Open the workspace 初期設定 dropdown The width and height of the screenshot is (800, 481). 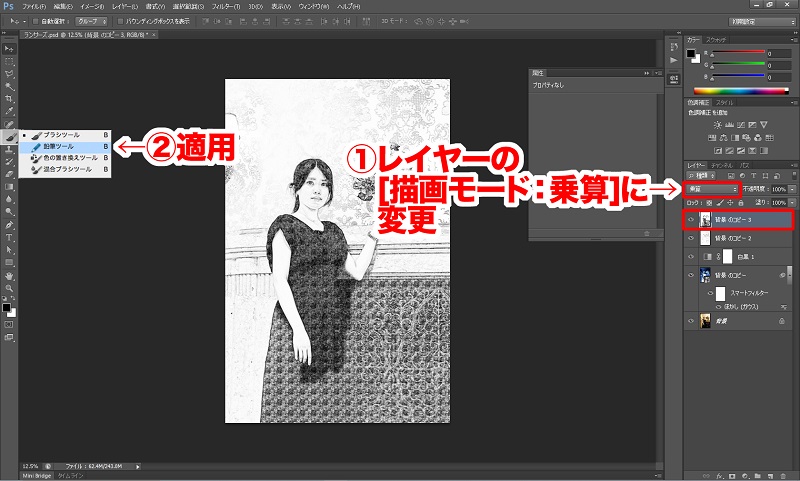(762, 22)
